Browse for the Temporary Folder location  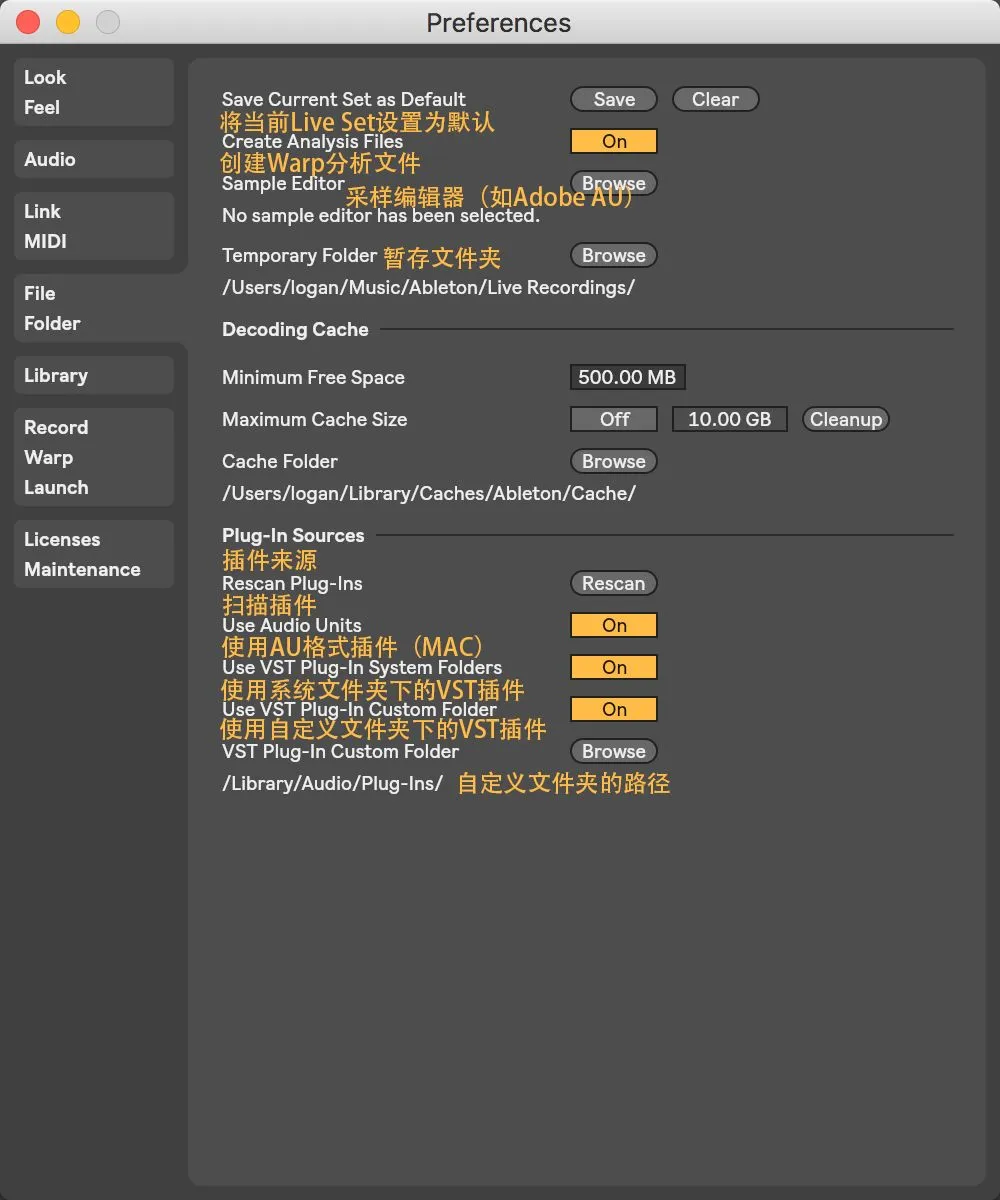click(613, 255)
